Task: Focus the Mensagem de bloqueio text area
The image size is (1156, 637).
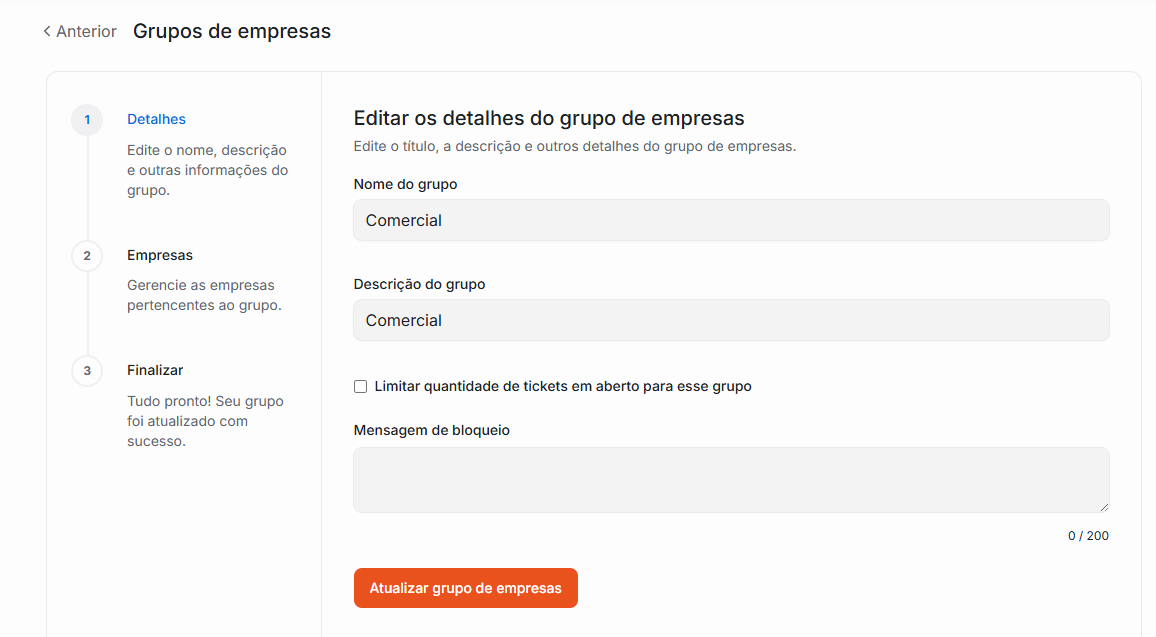Action: click(731, 480)
